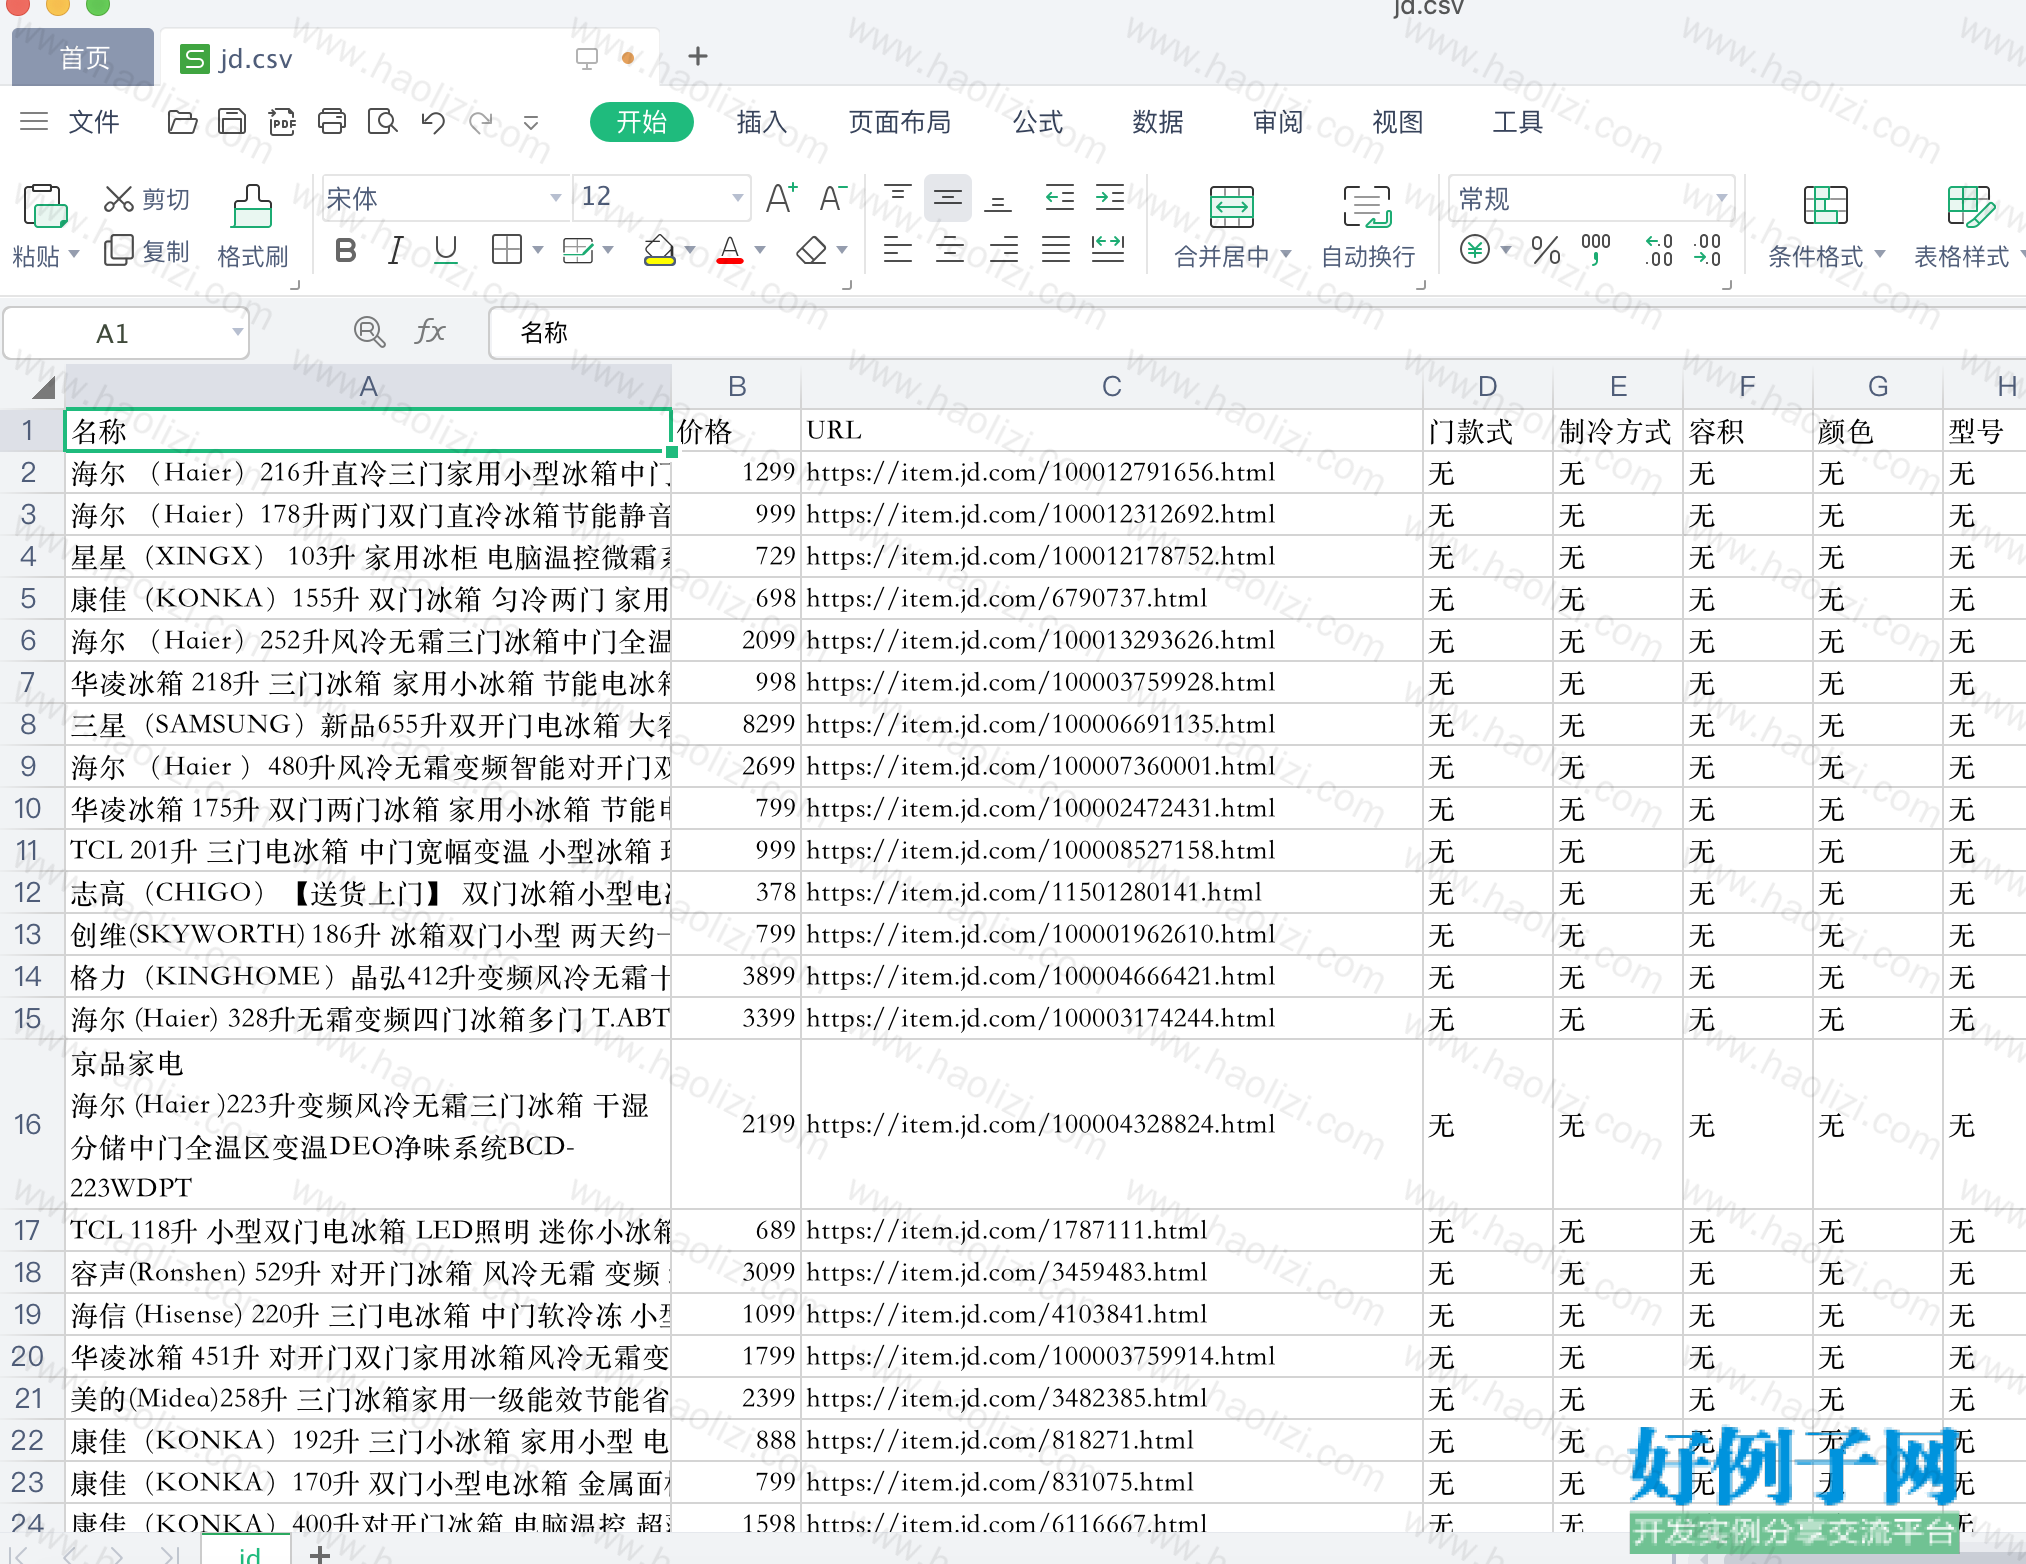2026x1564 pixels.
Task: Decrease indent icon
Action: [x=1059, y=197]
